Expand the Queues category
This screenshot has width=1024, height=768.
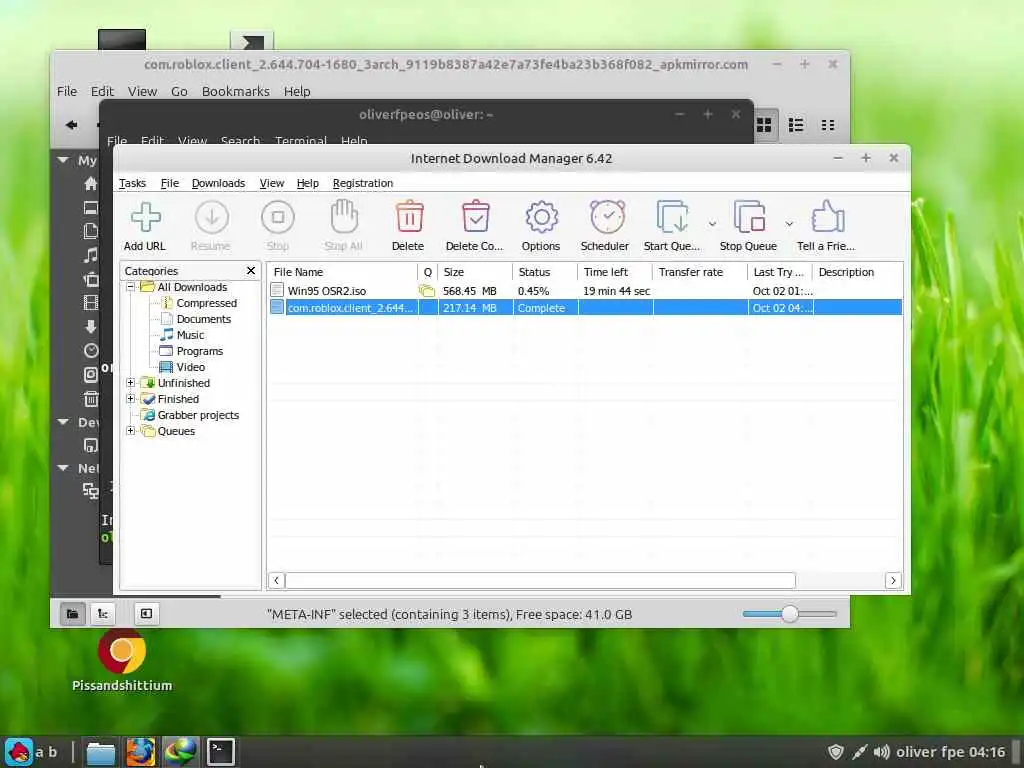(x=131, y=430)
